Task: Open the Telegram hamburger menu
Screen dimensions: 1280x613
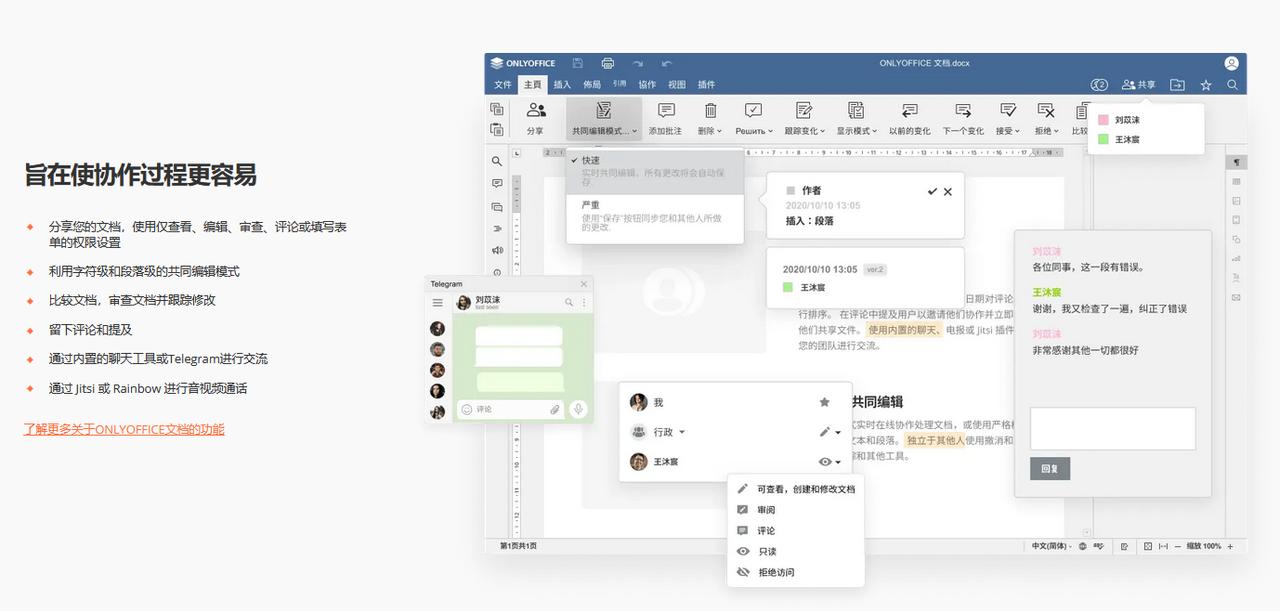Action: (x=437, y=302)
